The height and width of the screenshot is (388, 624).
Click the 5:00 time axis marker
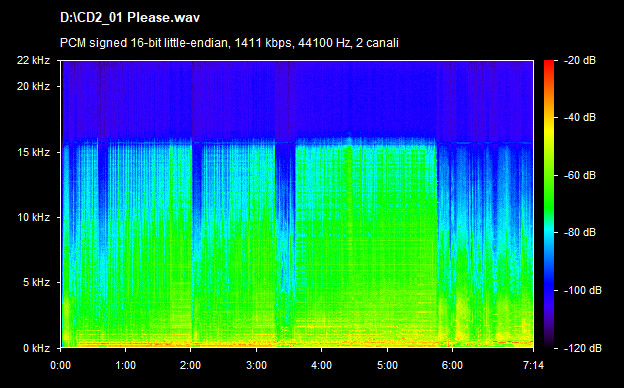pos(387,365)
